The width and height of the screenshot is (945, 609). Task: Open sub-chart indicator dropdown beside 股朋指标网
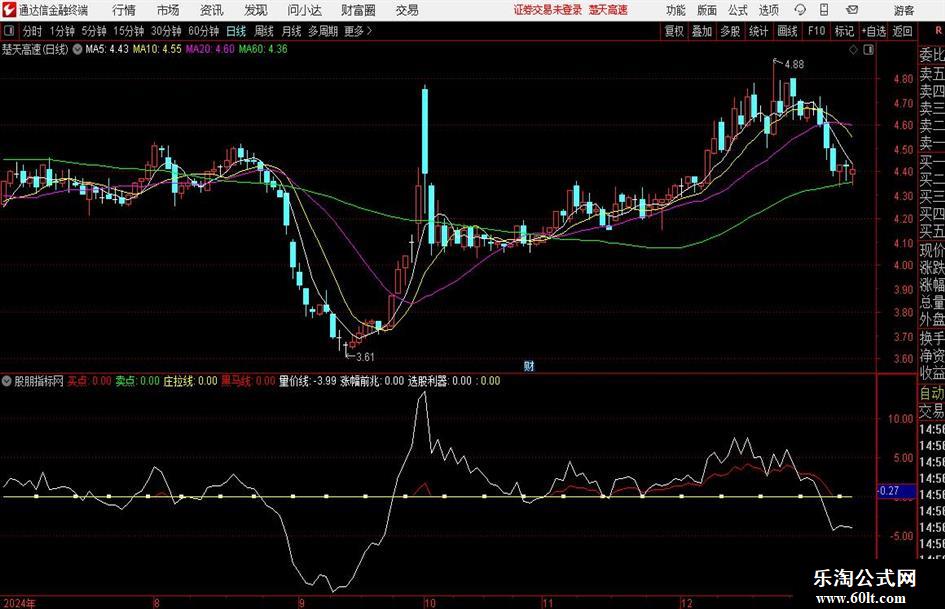(x=7, y=381)
